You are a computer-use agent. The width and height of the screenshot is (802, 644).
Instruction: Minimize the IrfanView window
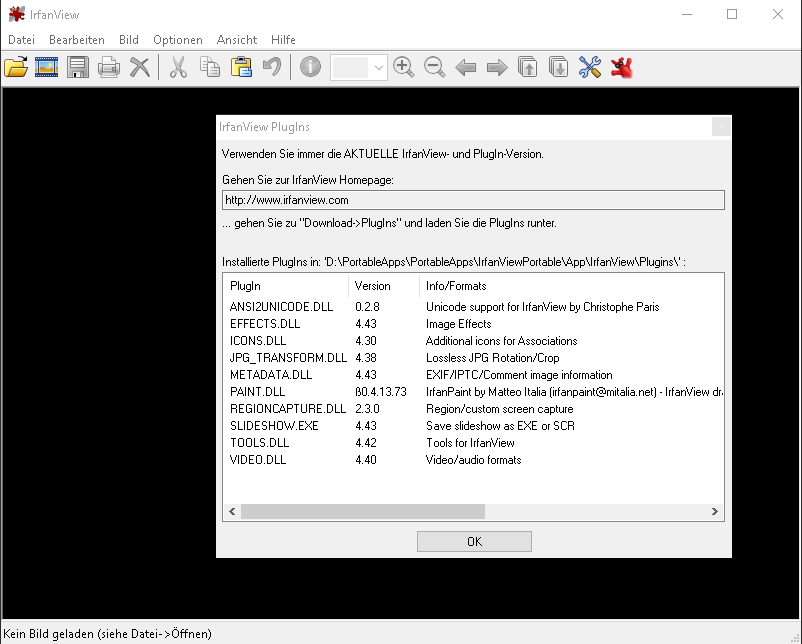tap(687, 14)
